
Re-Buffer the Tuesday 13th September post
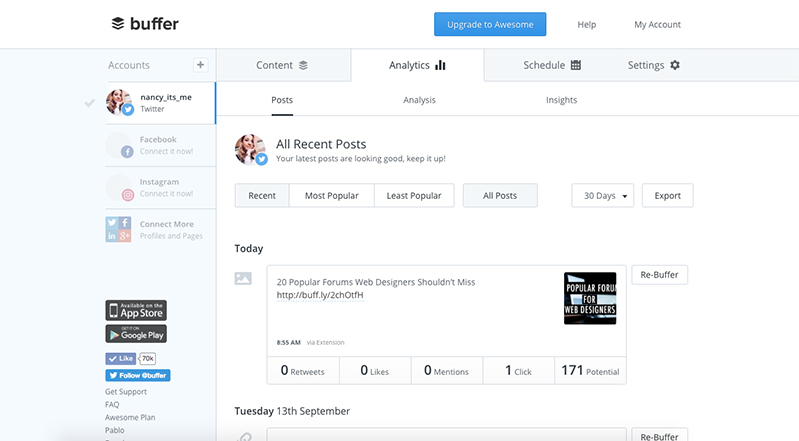(x=659, y=435)
